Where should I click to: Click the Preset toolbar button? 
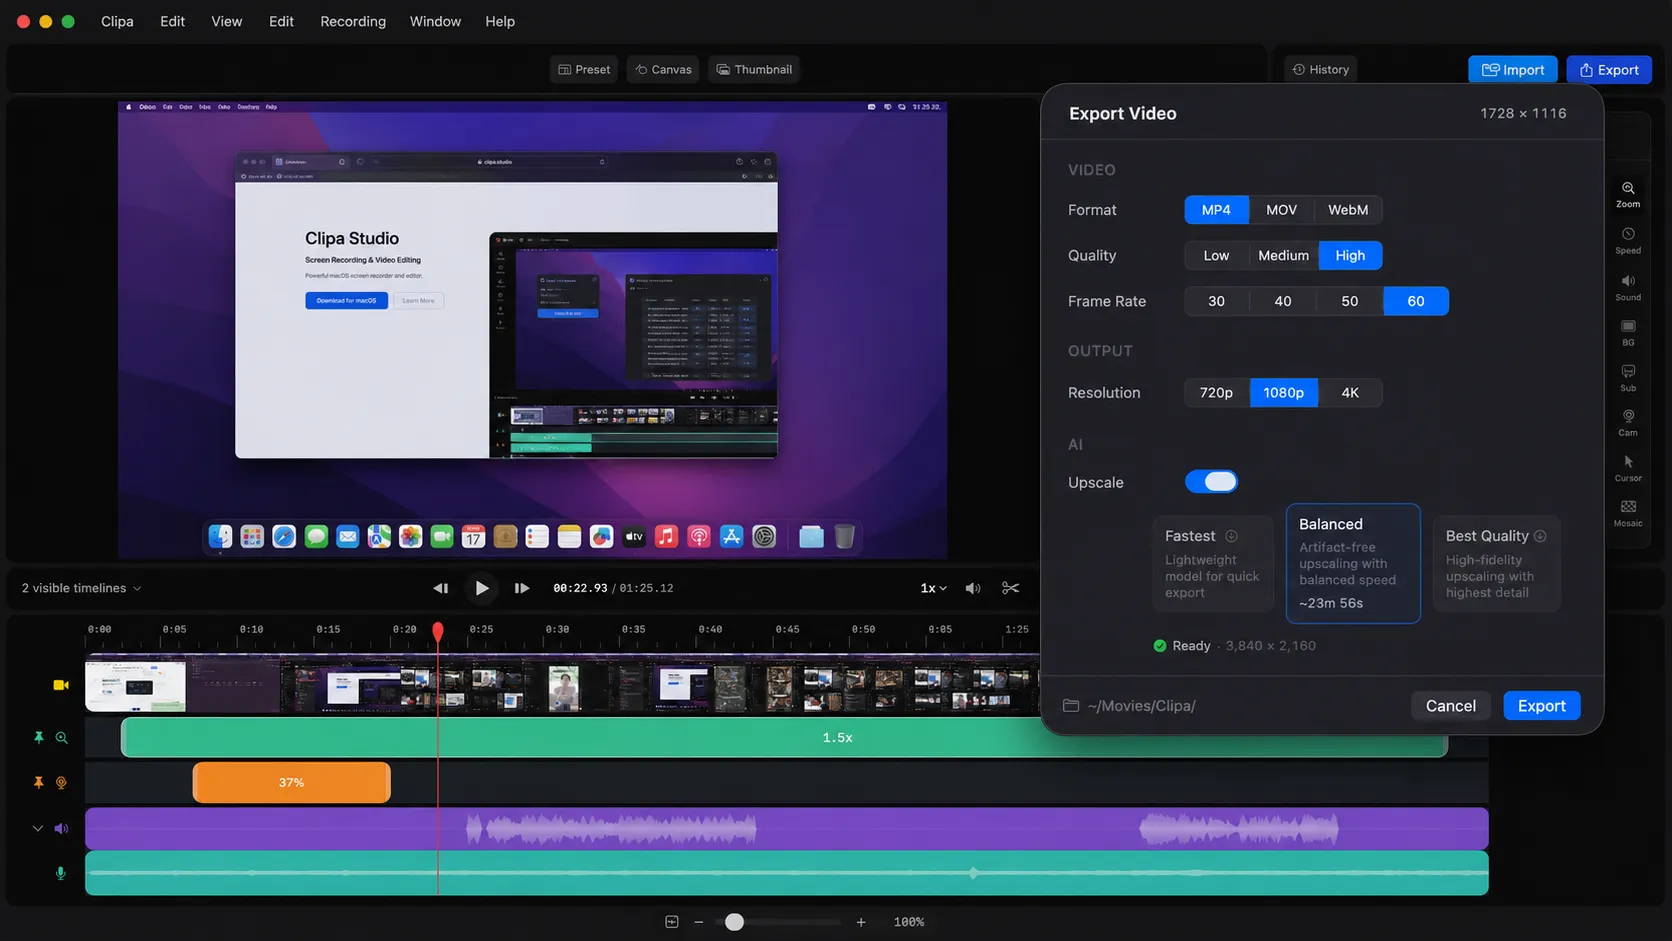[584, 69]
